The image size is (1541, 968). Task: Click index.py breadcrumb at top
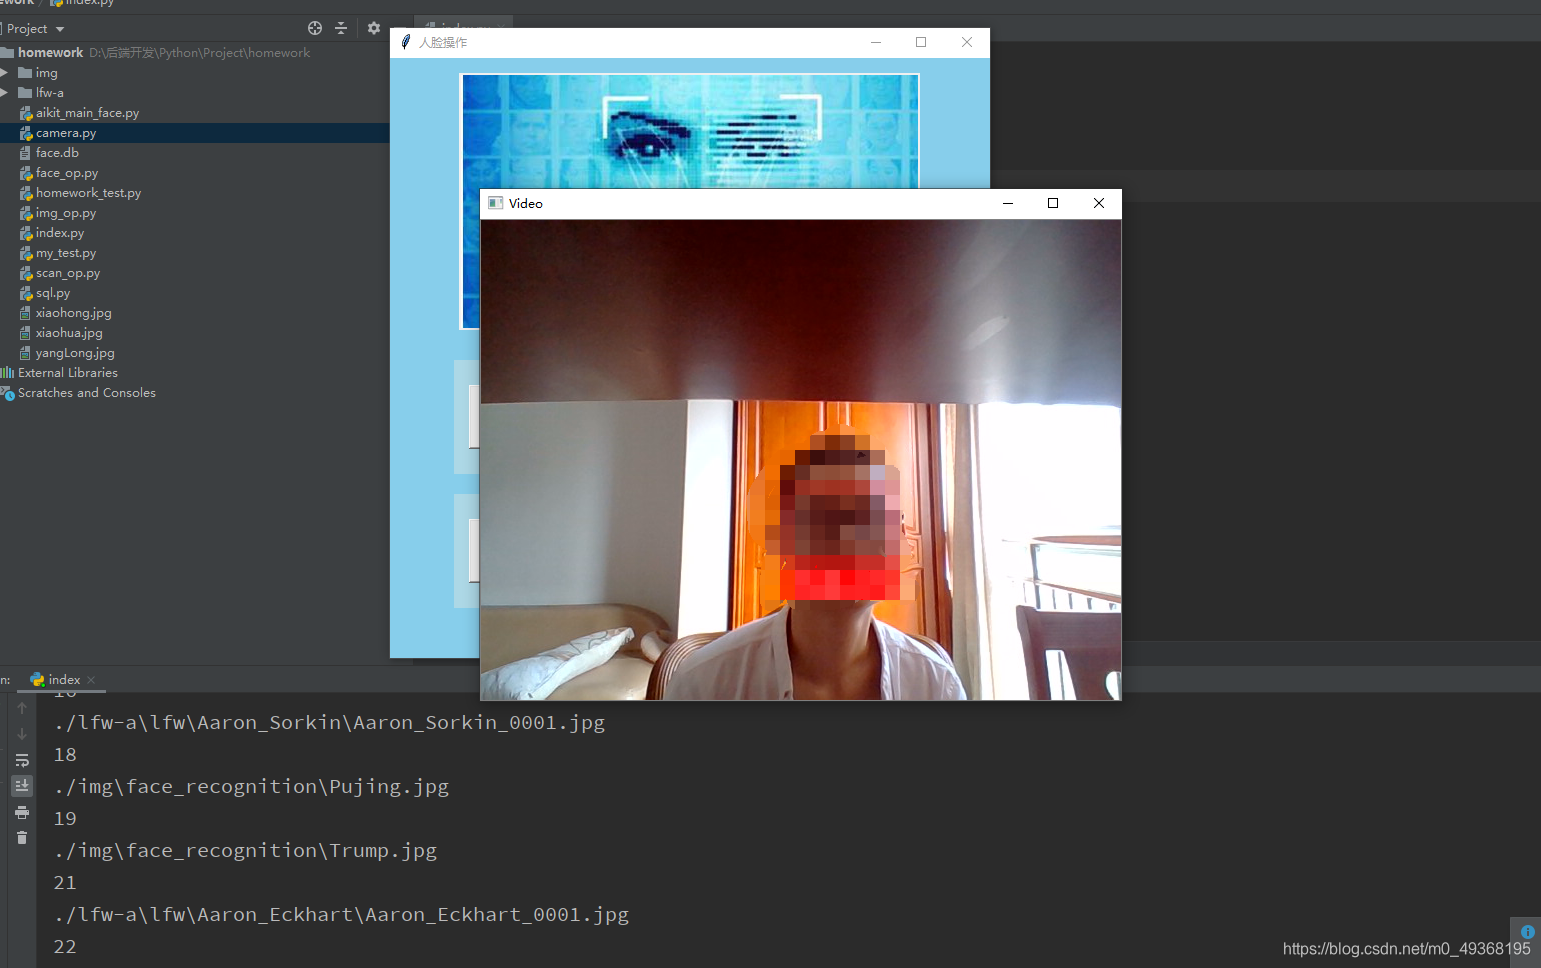coord(82,3)
